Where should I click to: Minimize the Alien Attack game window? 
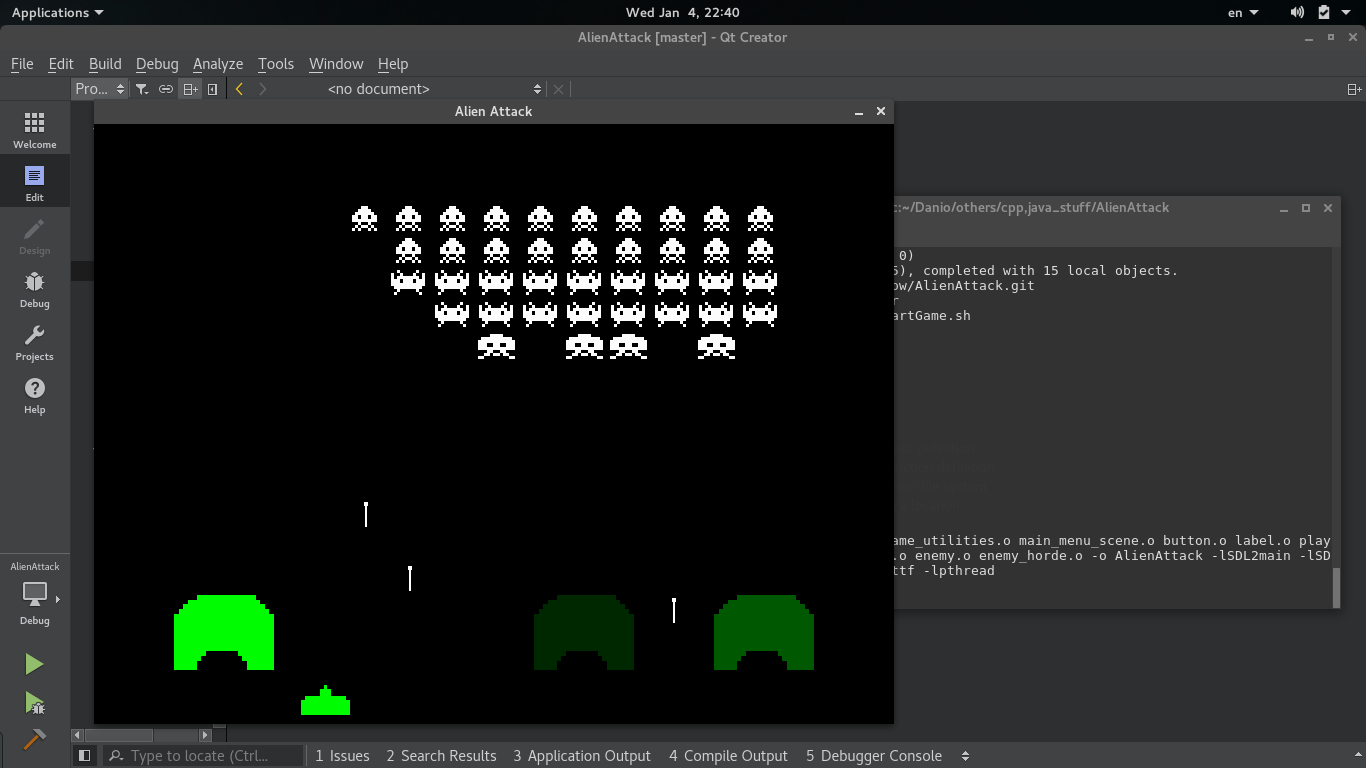tap(859, 112)
